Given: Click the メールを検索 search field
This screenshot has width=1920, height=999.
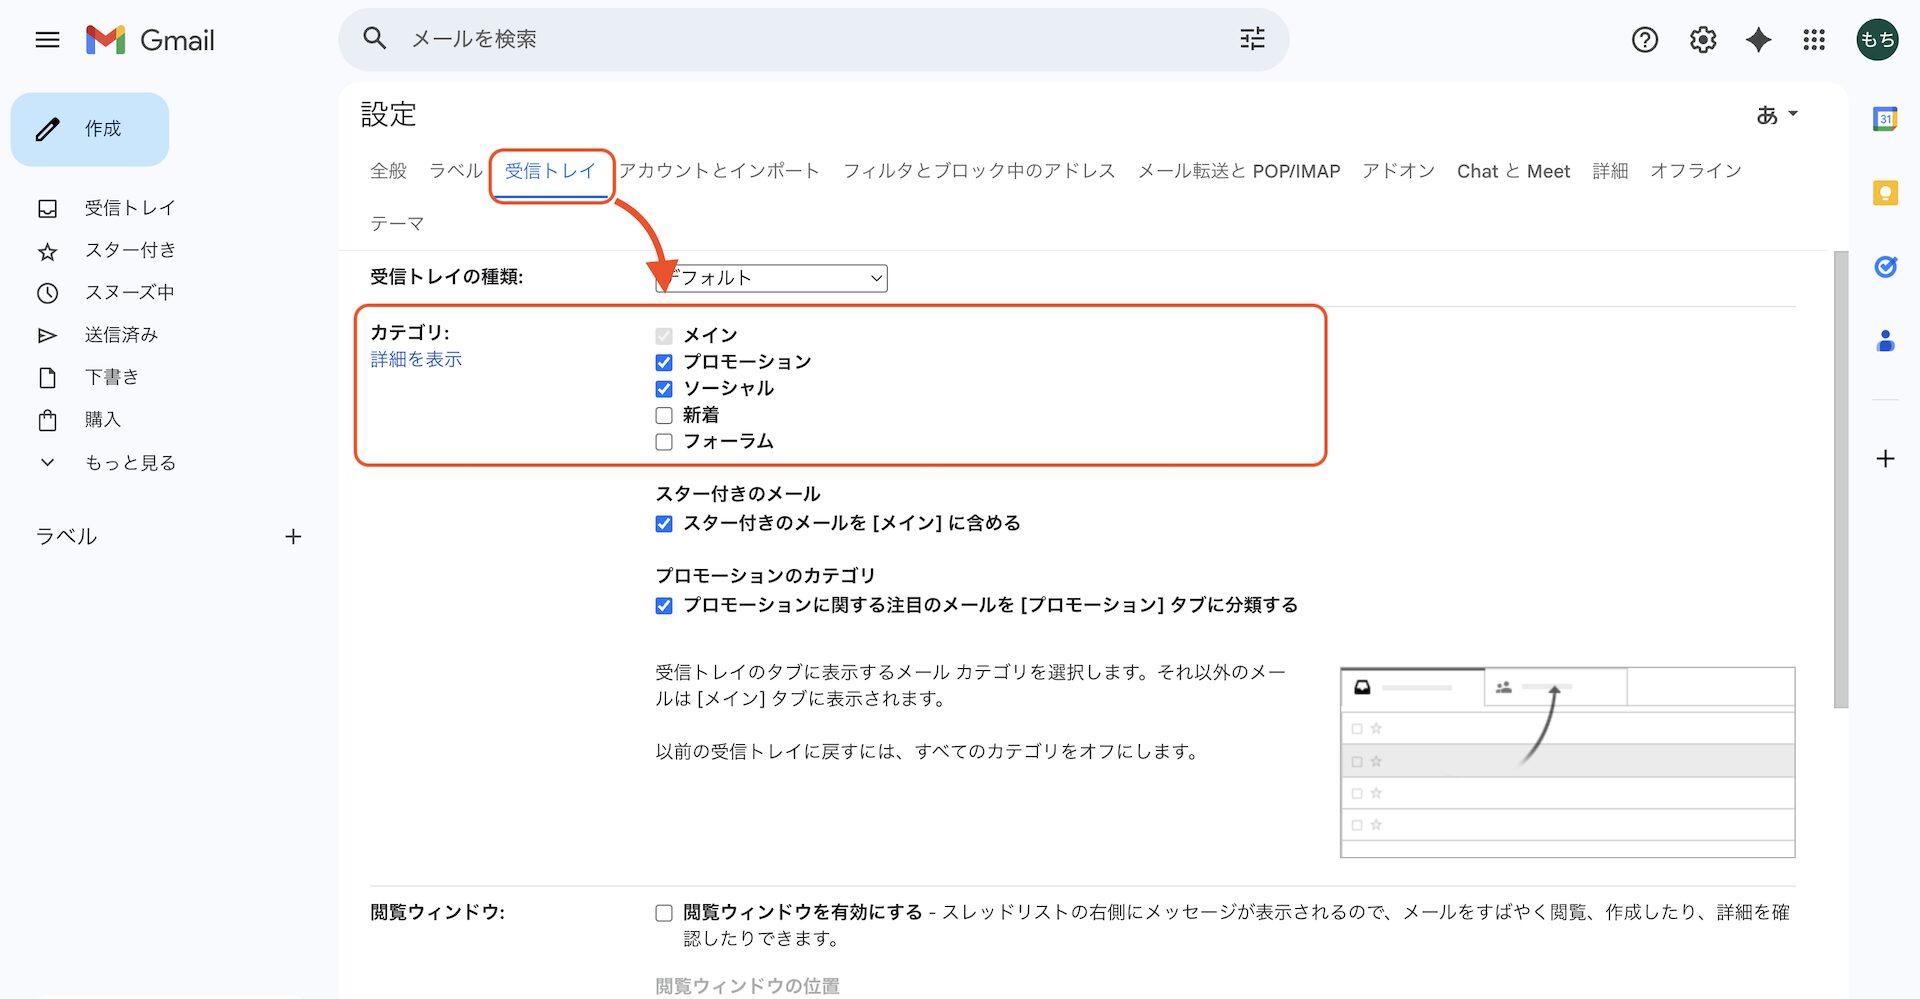Looking at the screenshot, I should pyautogui.click(x=800, y=39).
